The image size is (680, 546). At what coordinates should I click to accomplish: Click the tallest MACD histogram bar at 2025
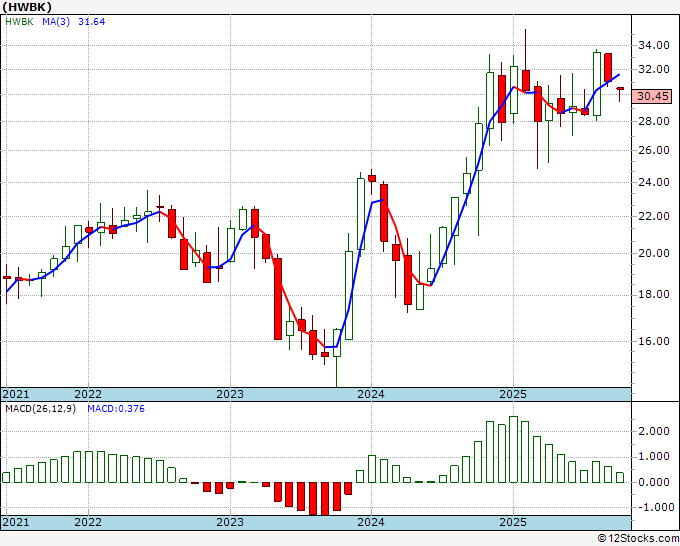coord(513,449)
